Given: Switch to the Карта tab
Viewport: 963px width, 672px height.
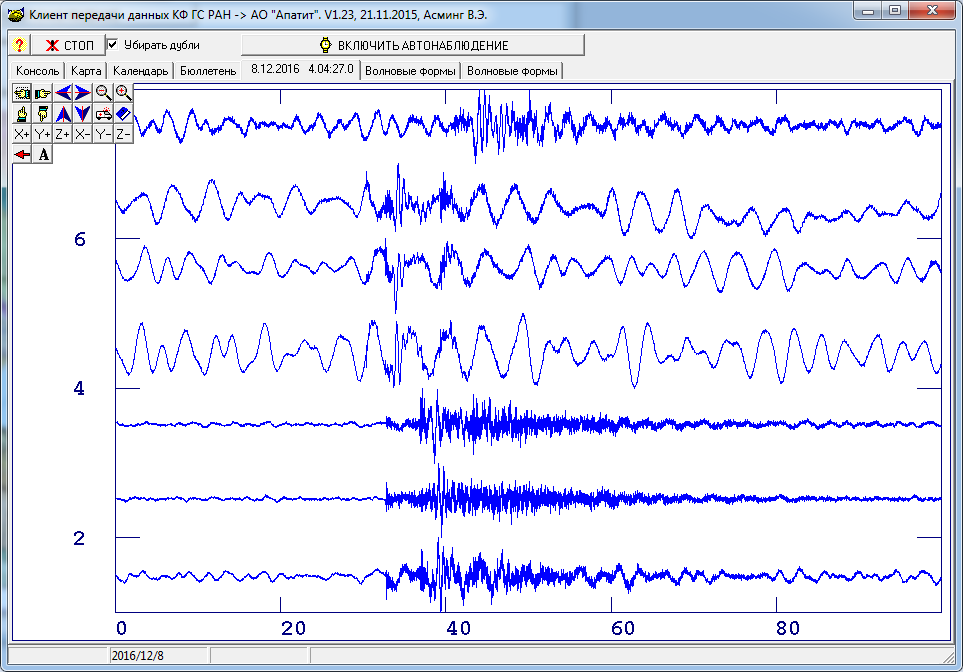Looking at the screenshot, I should 86,71.
